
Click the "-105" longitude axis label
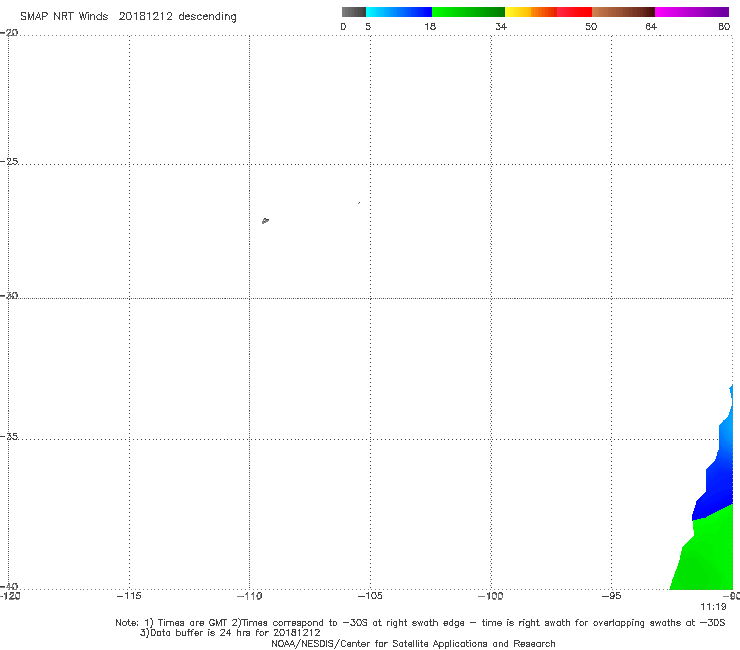(x=370, y=596)
